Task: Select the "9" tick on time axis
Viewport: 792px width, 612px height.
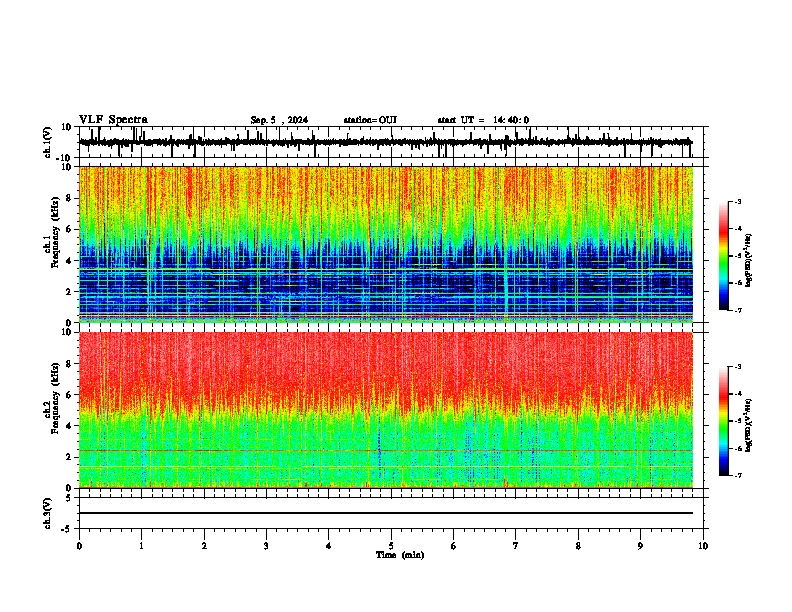Action: tap(640, 546)
